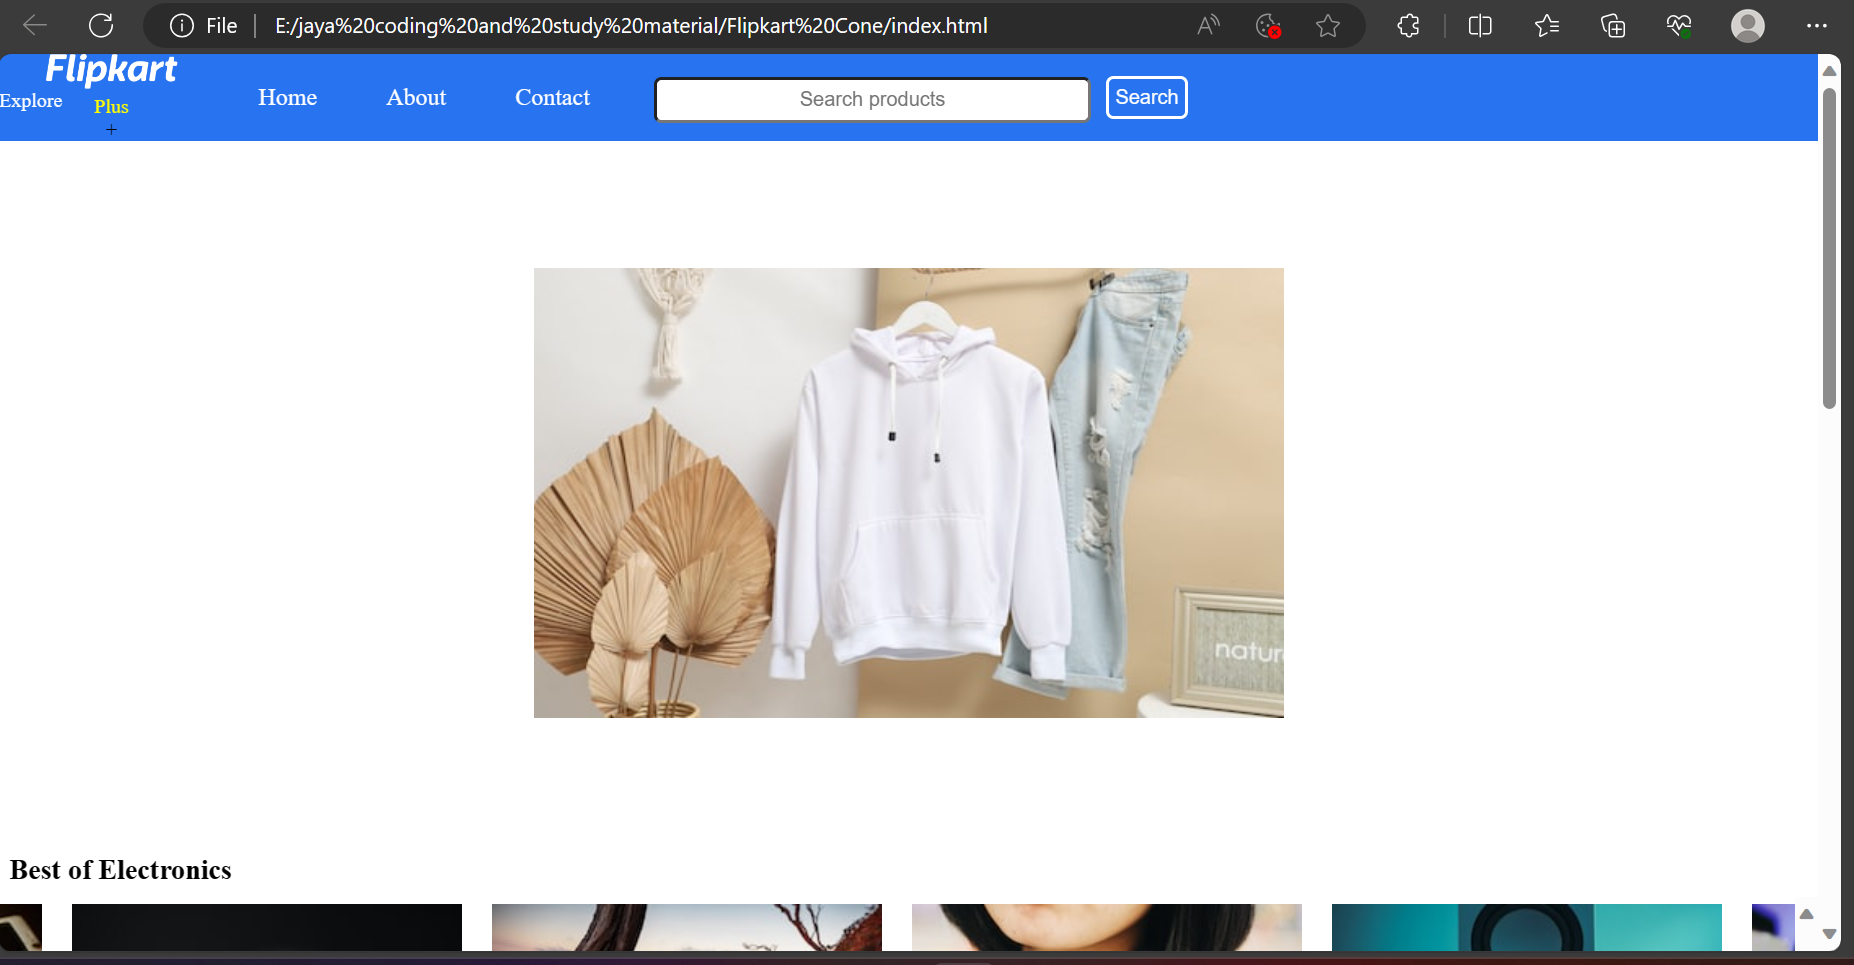
Task: Go back to the previous page
Action: [x=34, y=25]
